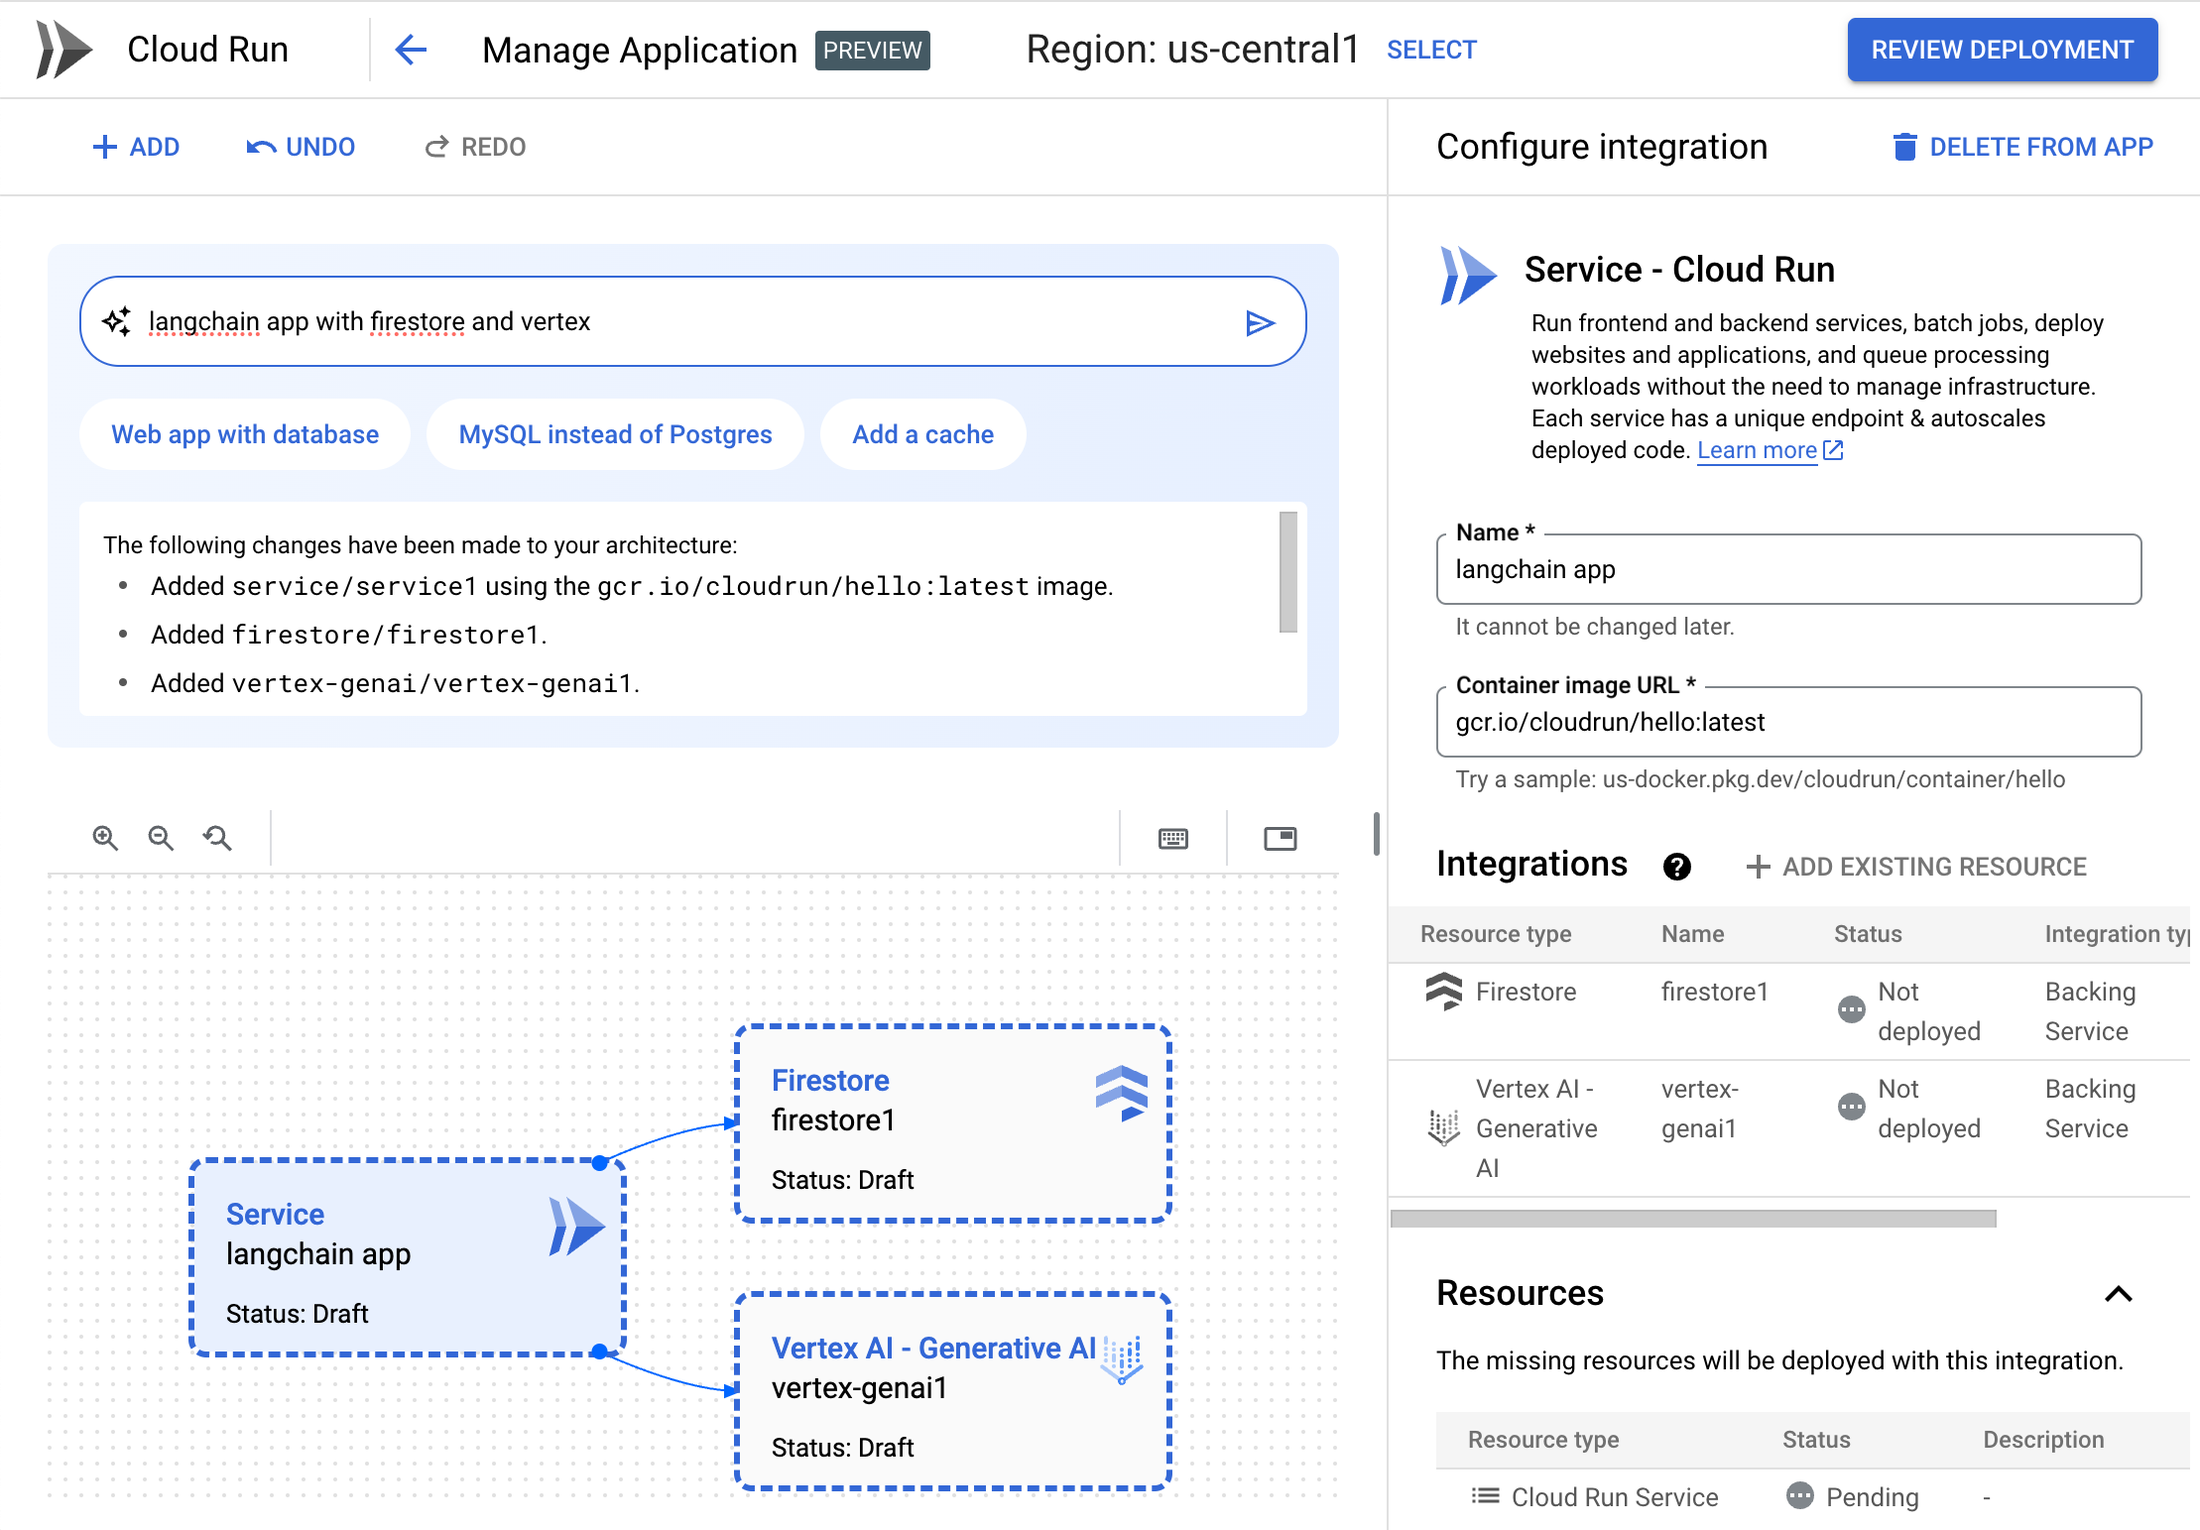
Task: Click the Integration type column header
Action: tap(2116, 934)
